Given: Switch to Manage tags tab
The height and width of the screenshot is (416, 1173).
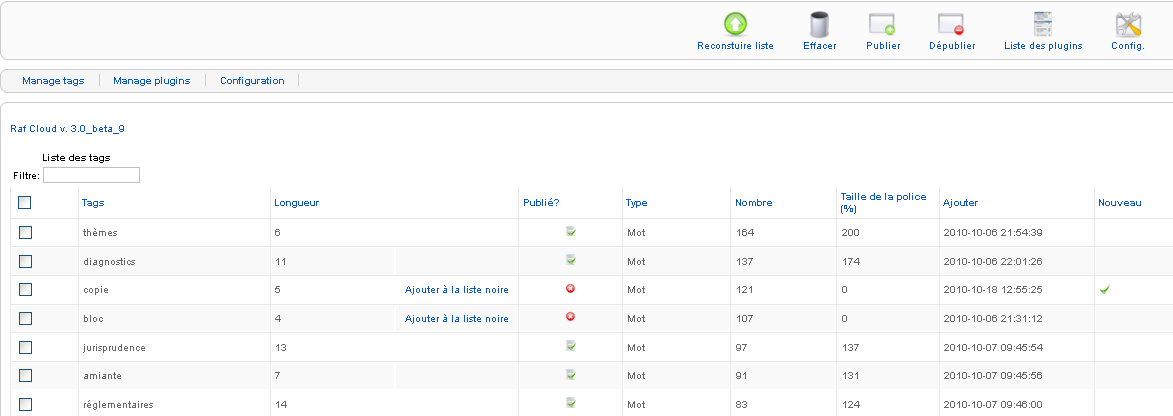Looking at the screenshot, I should pos(53,81).
